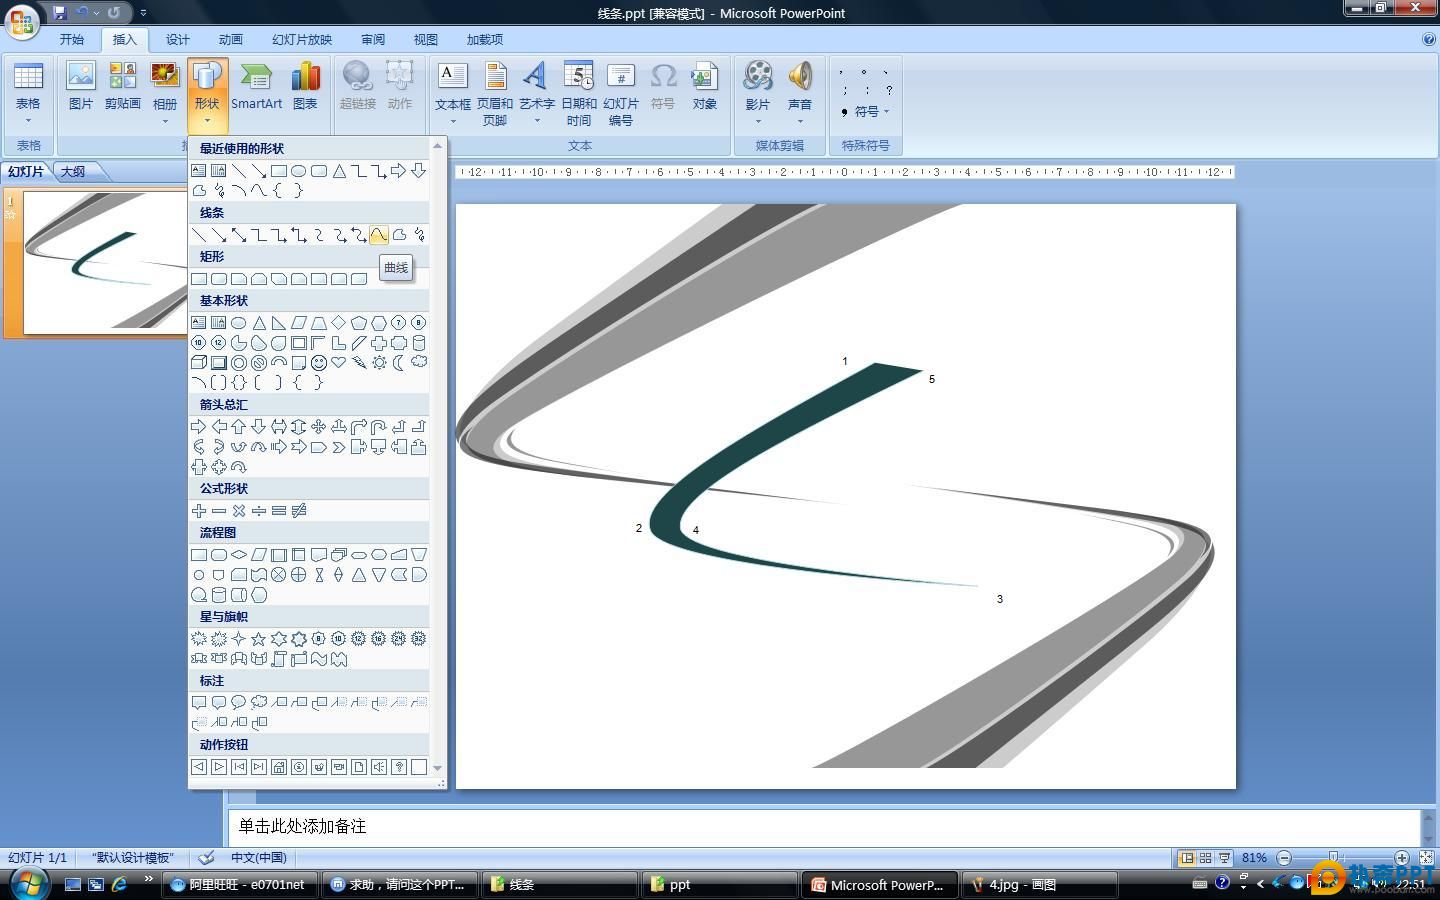Choose the quad arrow block shape

[x=318, y=427]
